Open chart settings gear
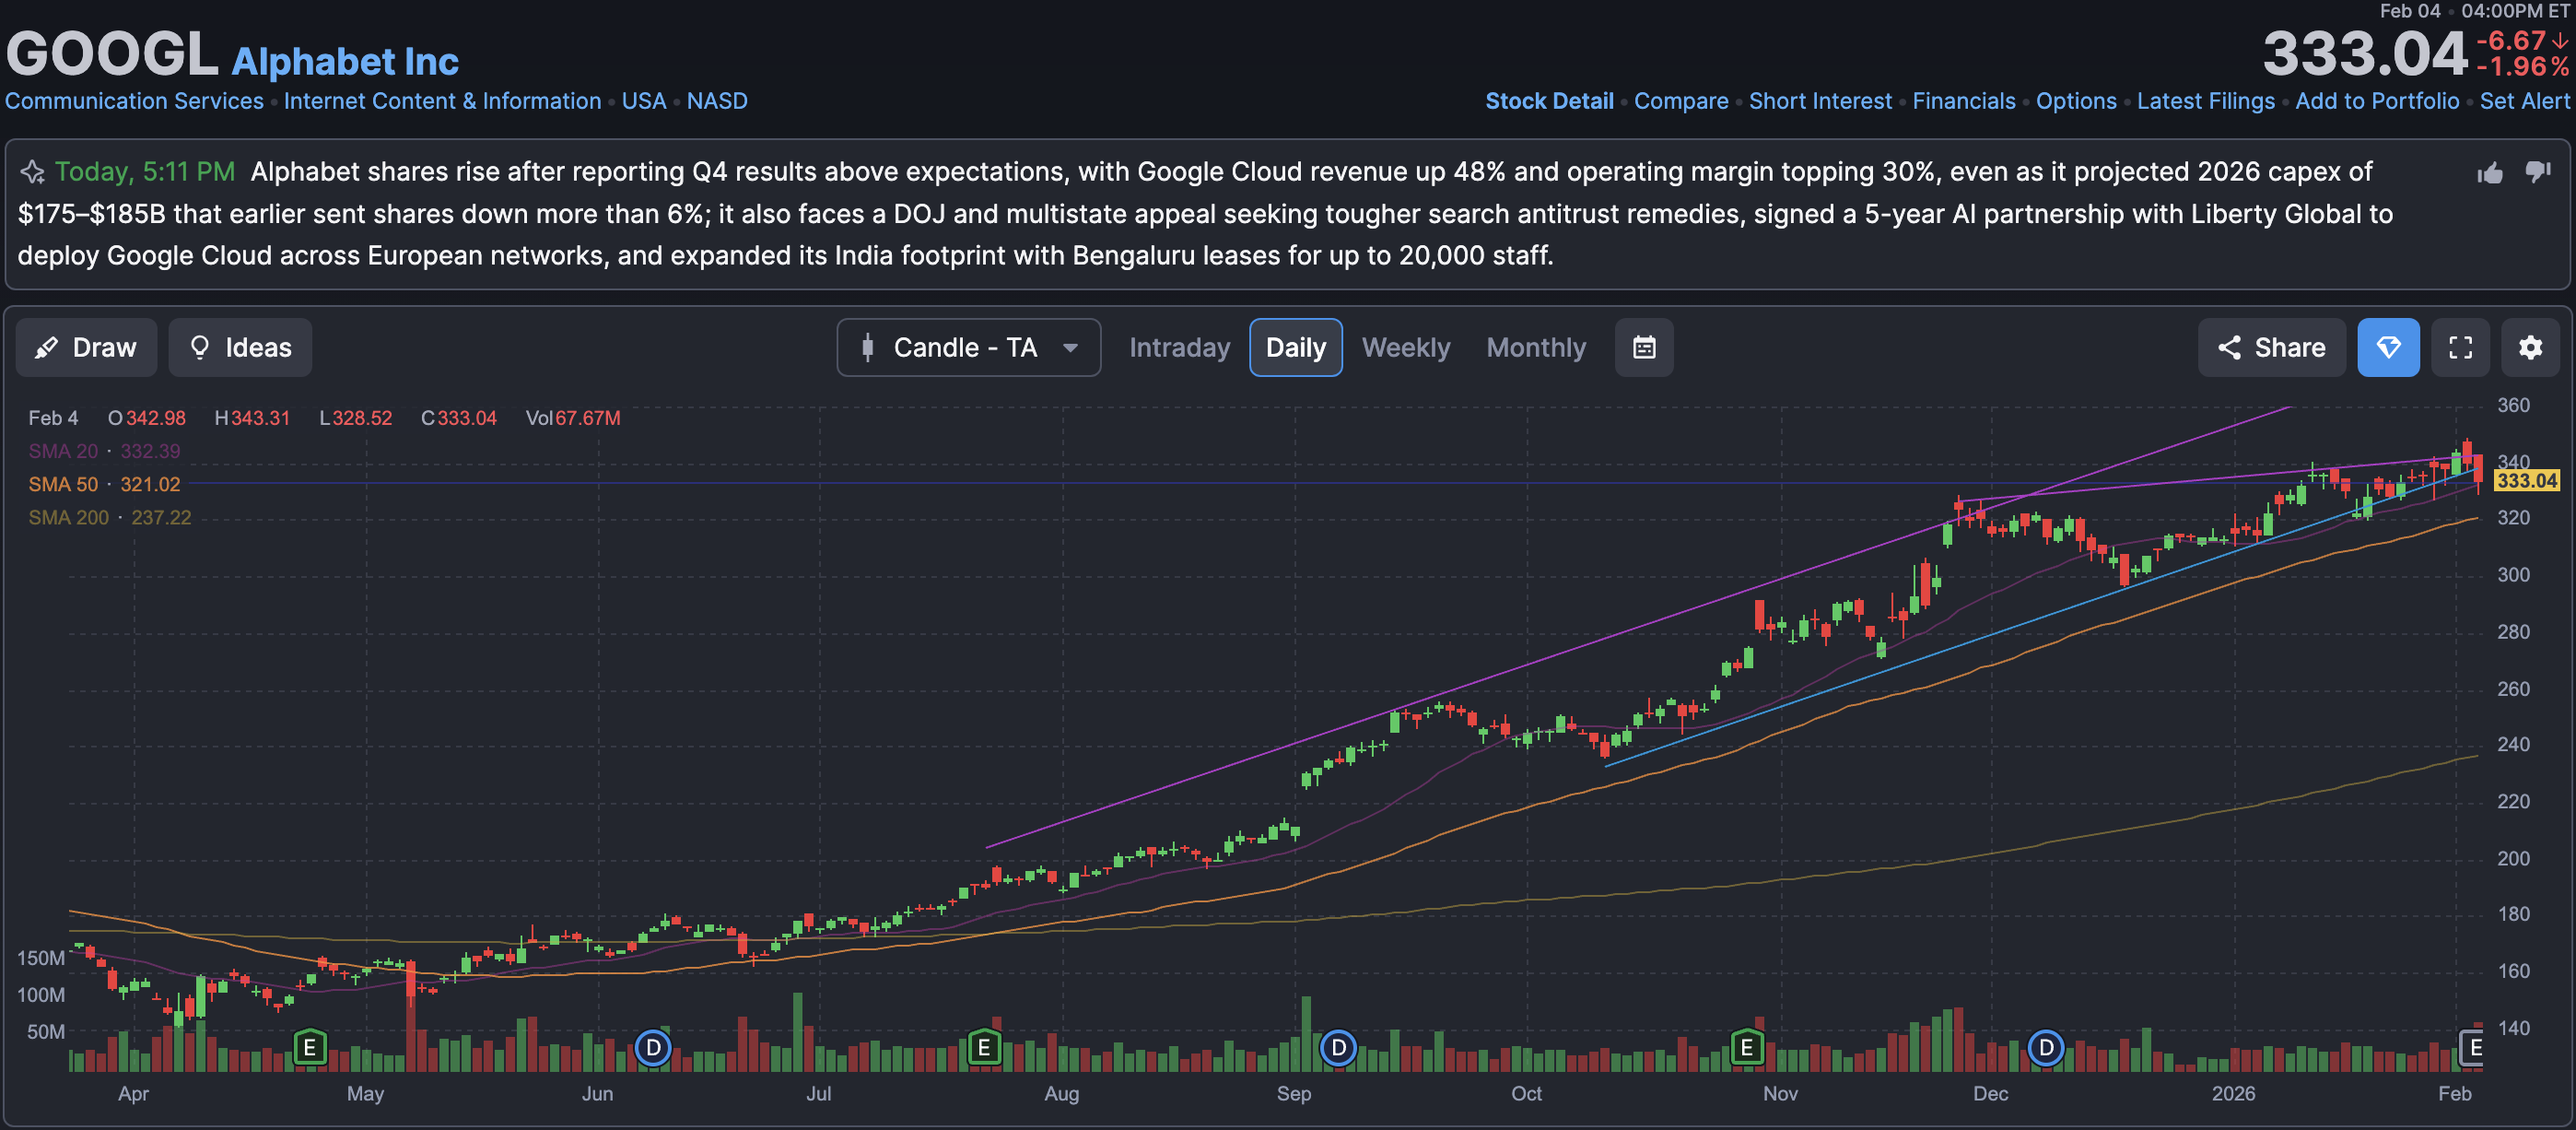The height and width of the screenshot is (1130, 2576). (2529, 347)
